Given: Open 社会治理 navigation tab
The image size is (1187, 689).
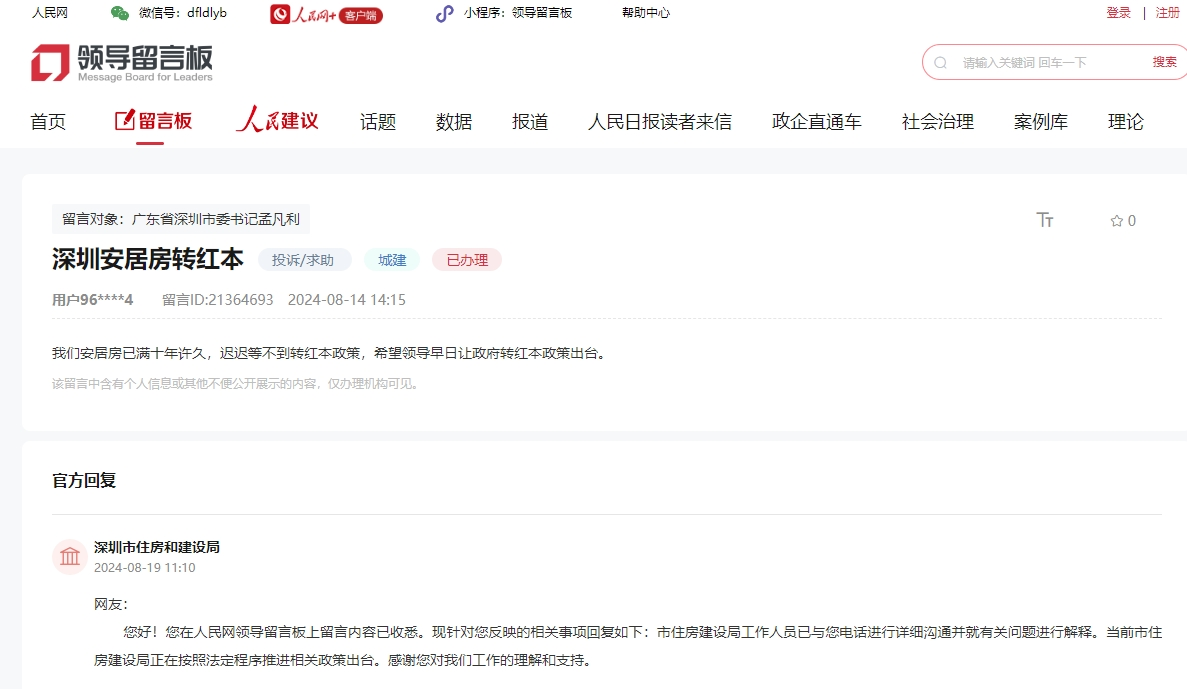Looking at the screenshot, I should coord(937,122).
